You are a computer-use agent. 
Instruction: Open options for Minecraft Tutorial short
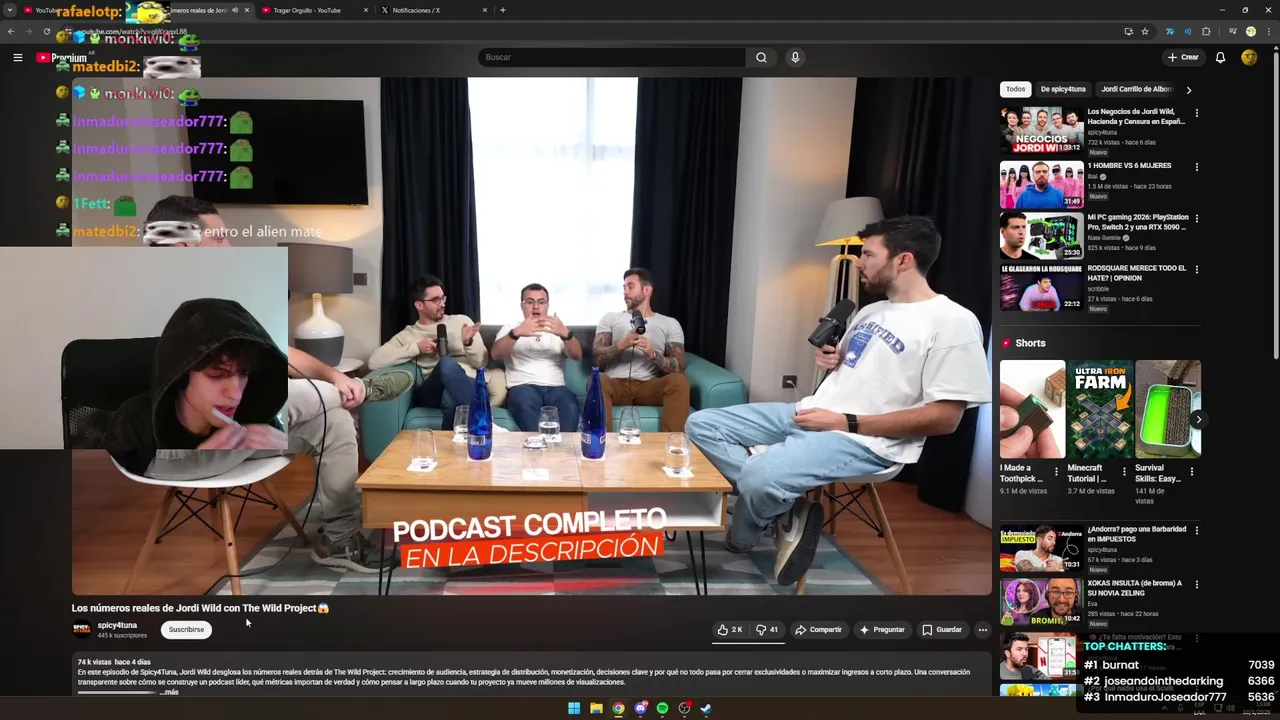click(1124, 471)
